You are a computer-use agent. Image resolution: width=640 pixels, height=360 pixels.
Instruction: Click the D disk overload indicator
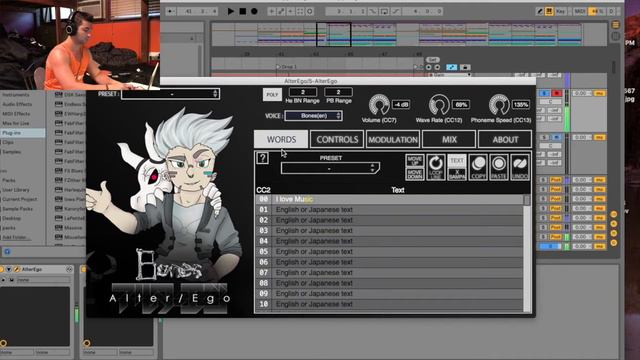pos(611,11)
